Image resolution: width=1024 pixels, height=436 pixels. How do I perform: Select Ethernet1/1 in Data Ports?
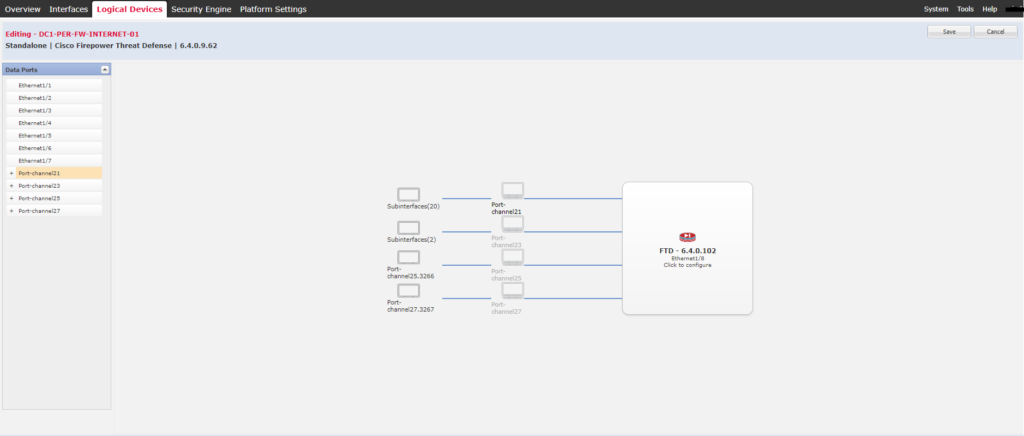coord(54,86)
